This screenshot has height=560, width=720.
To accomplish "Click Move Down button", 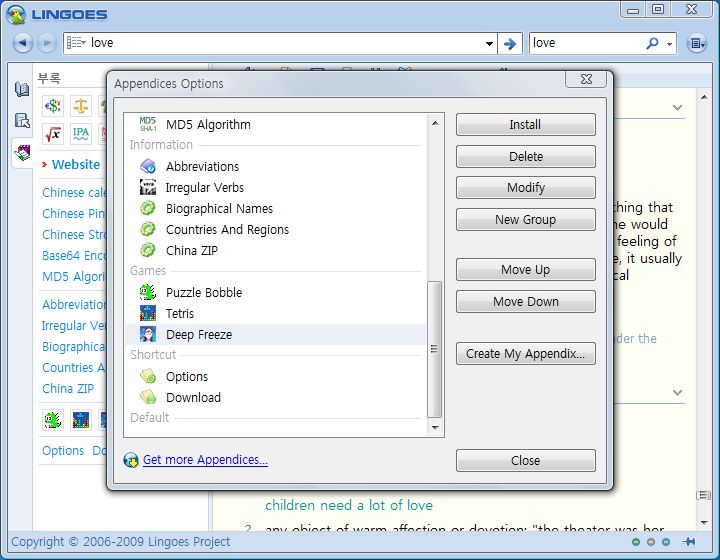I will click(526, 302).
